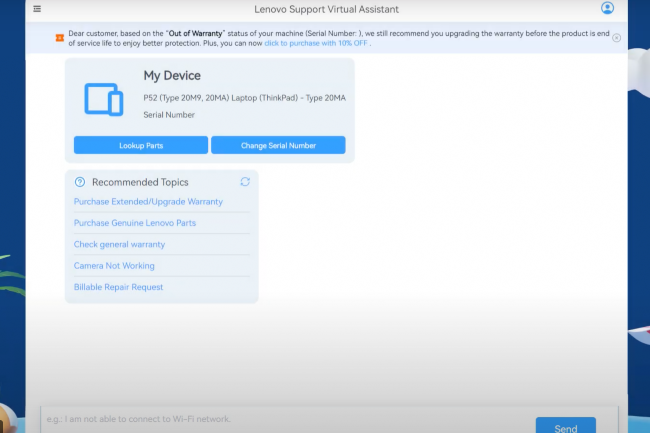Follow the 'click to purchase with 10% OFF' link
This screenshot has width=650, height=433.
pyautogui.click(x=316, y=43)
